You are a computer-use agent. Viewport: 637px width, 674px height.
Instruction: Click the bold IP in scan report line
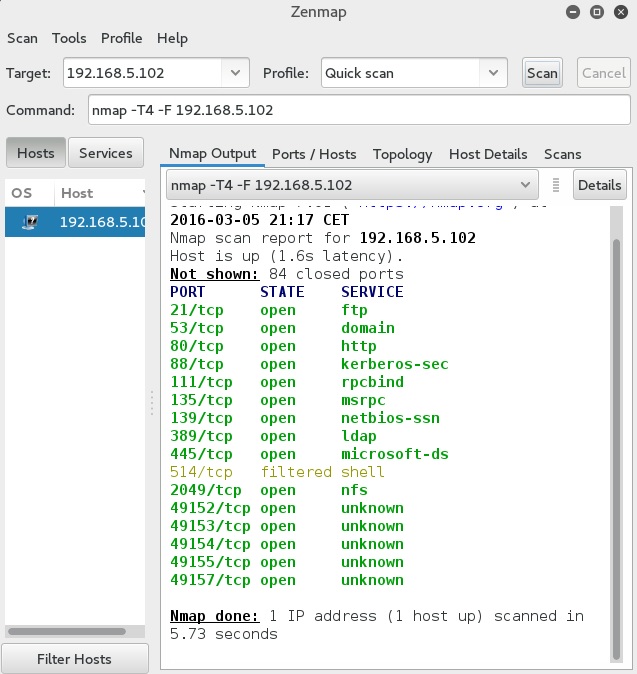[x=417, y=238]
